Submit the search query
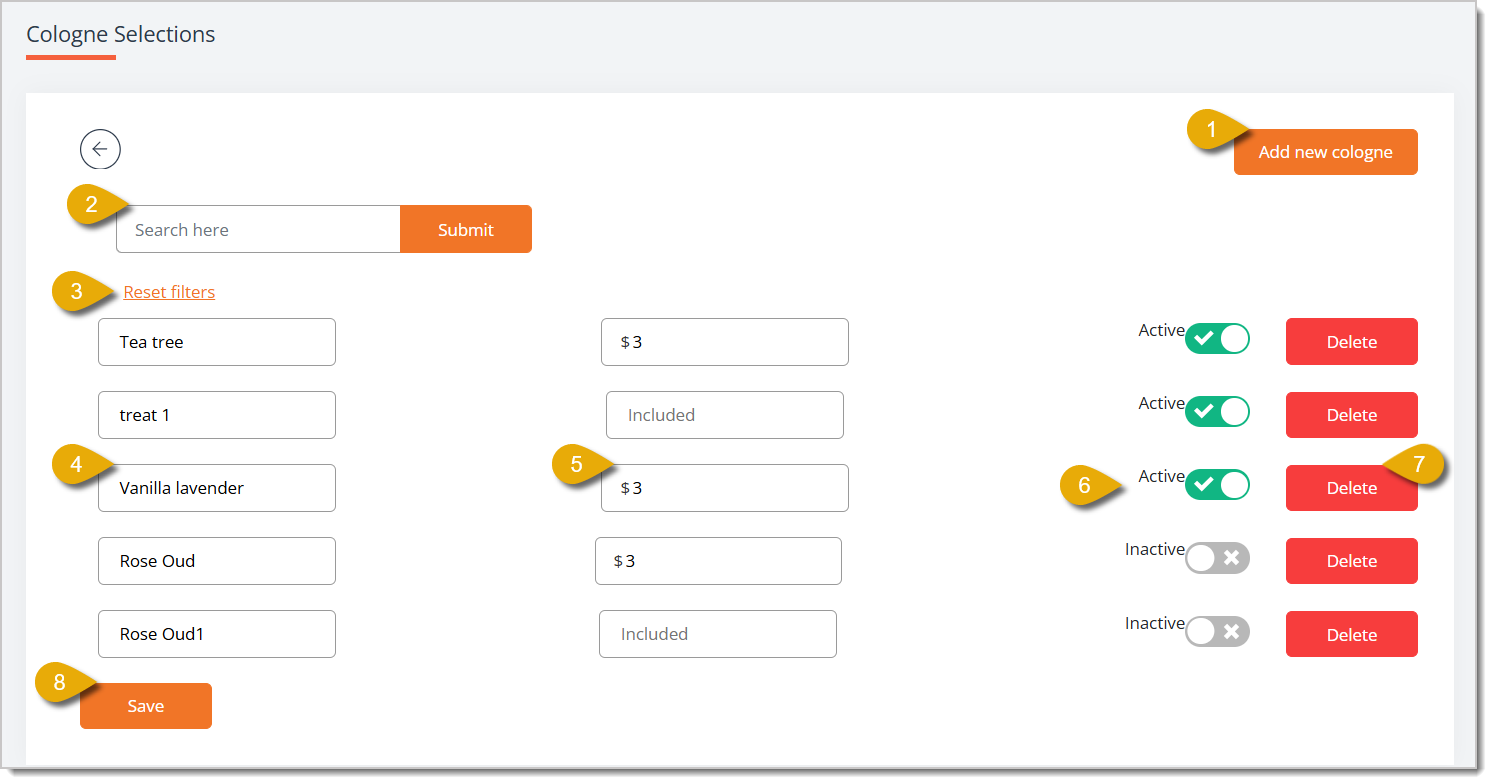This screenshot has width=1492, height=784. (466, 229)
